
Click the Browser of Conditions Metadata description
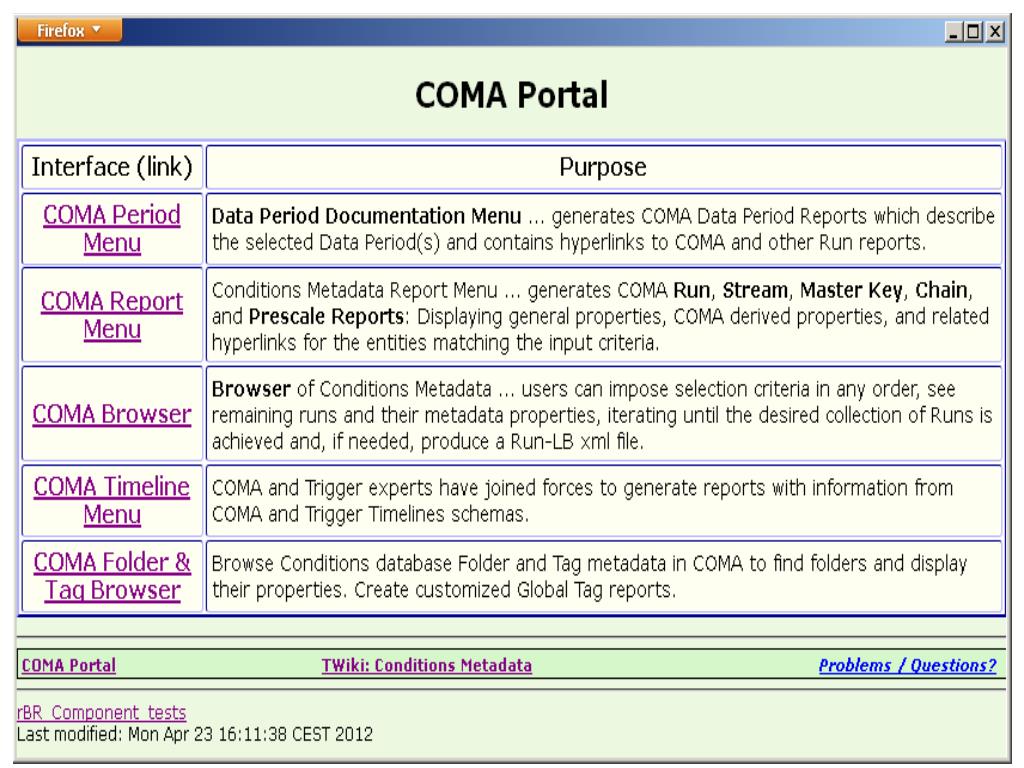pos(601,415)
